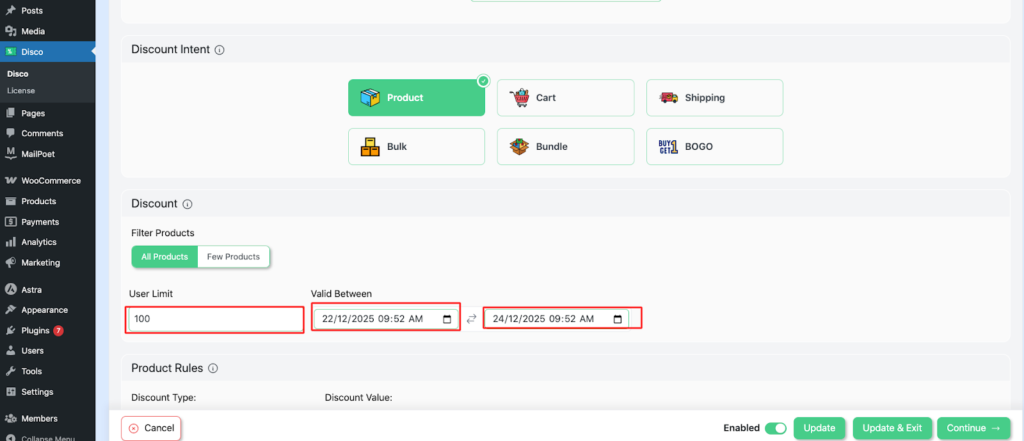The width and height of the screenshot is (1024, 441).
Task: Click the Plugins update count badge
Action: pyautogui.click(x=58, y=331)
